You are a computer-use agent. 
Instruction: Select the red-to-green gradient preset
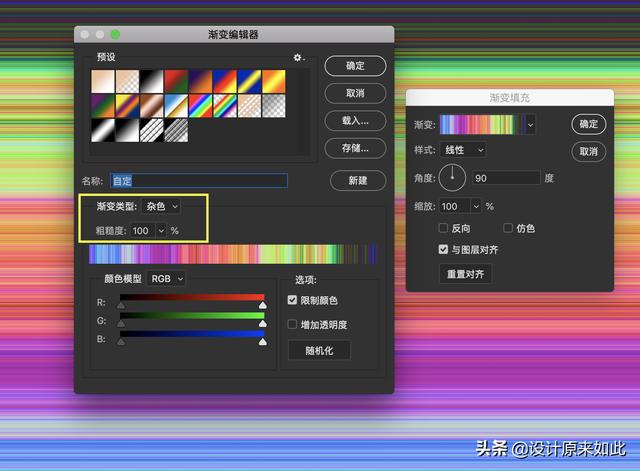176,82
